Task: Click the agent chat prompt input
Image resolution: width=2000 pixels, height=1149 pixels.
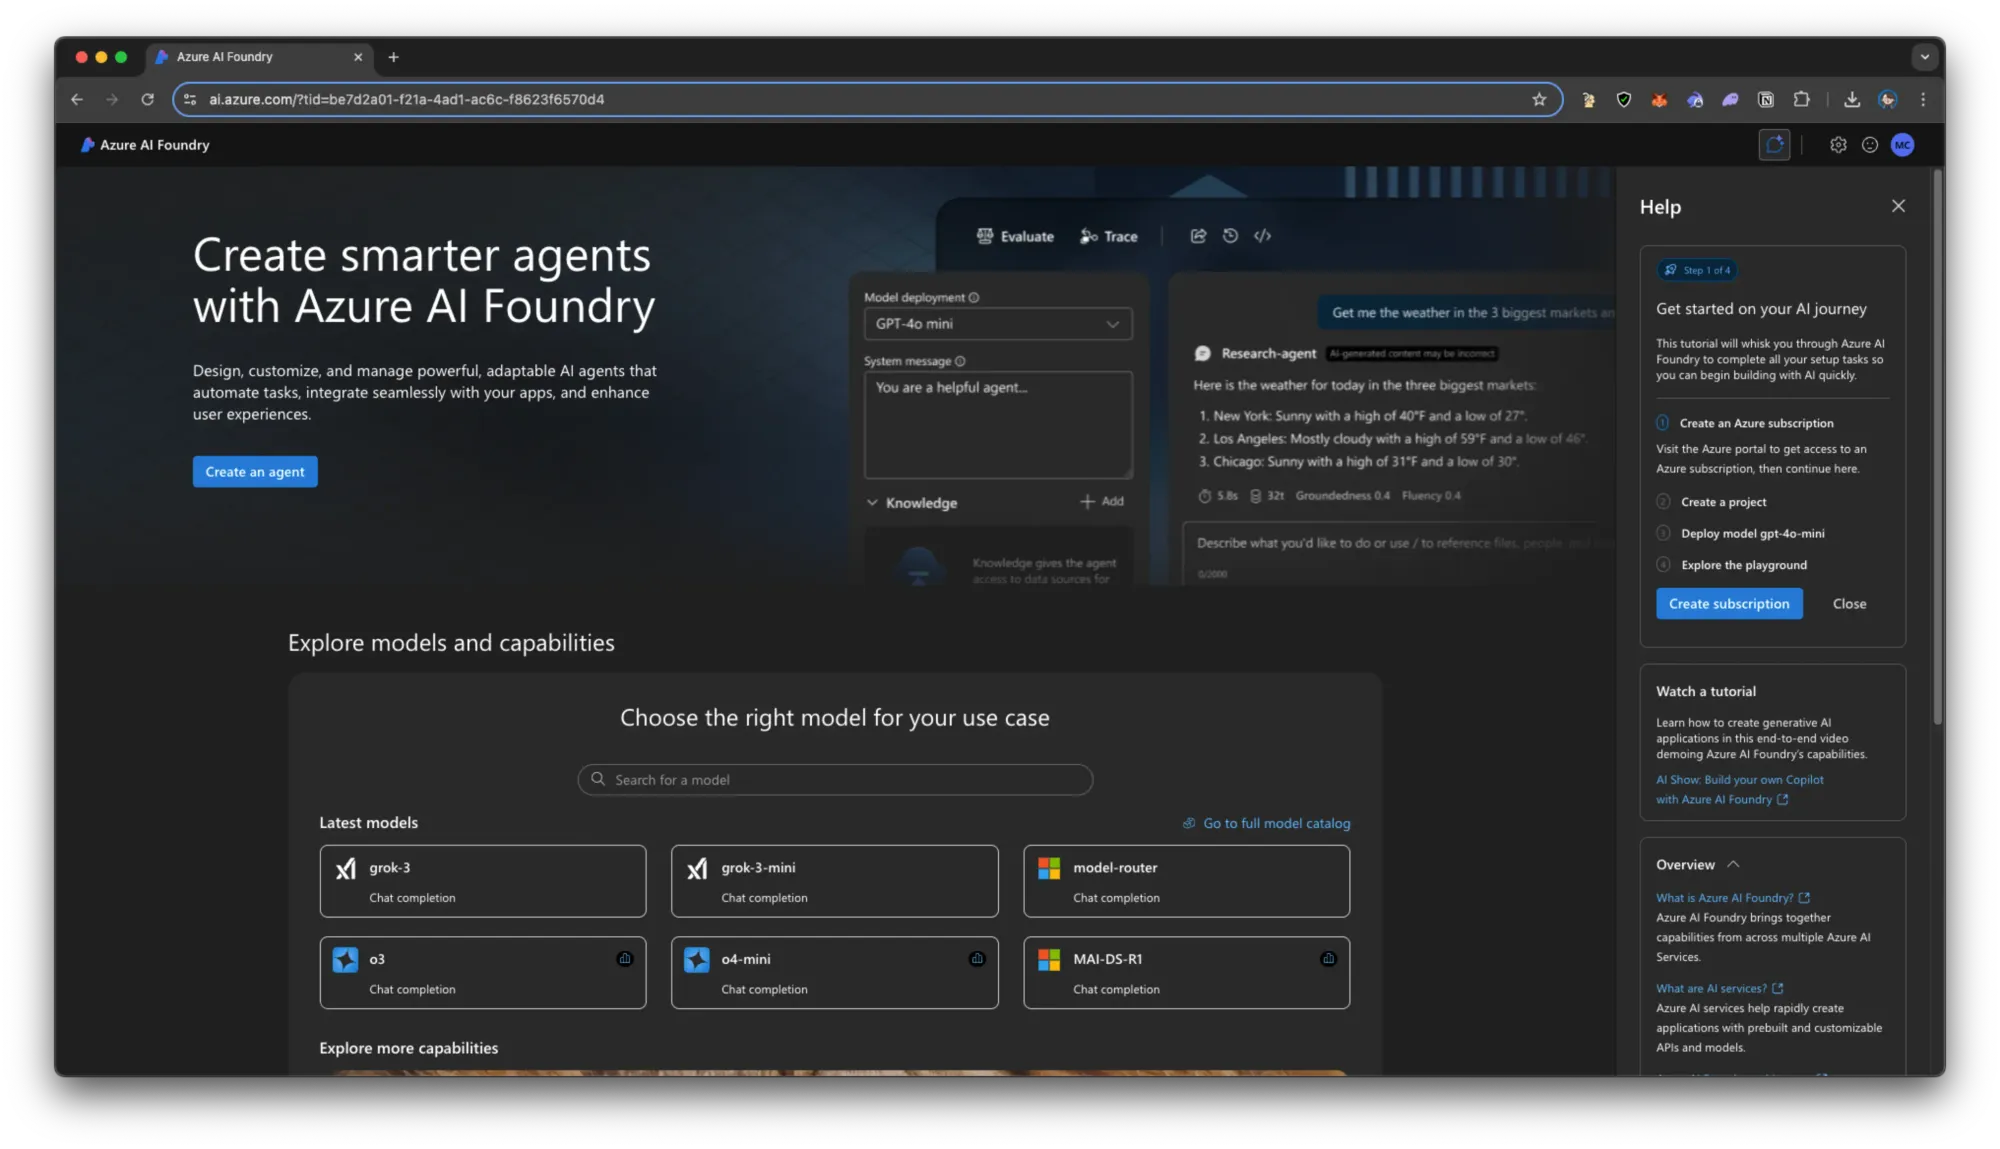Action: 1398,553
